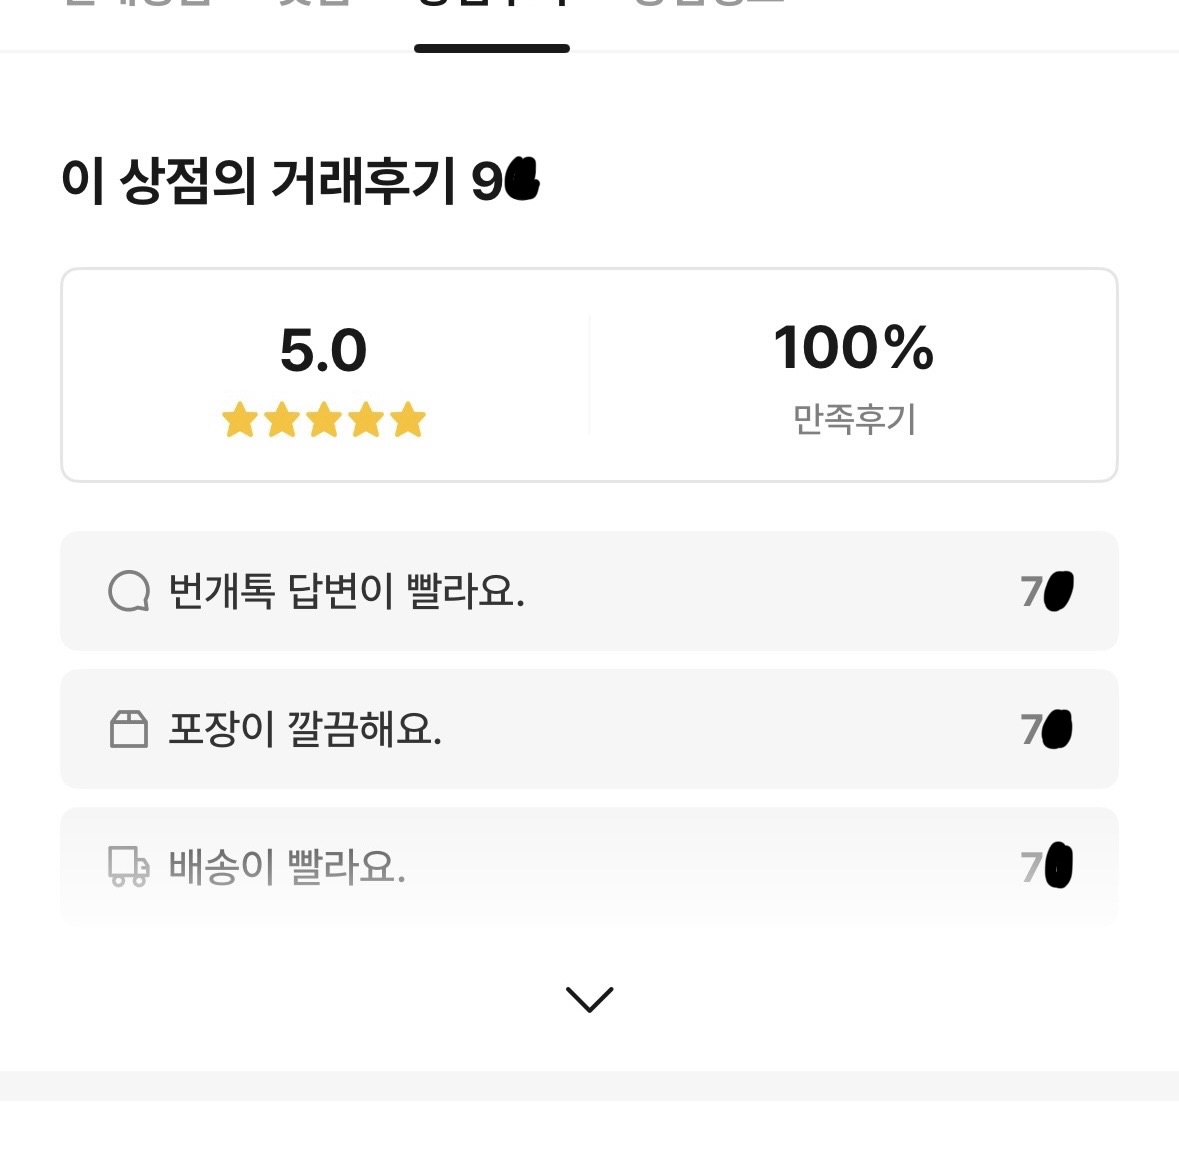Click the count next to 번개톡 답변이 빨라요
Viewport: 1179px width, 1163px height.
point(1046,591)
